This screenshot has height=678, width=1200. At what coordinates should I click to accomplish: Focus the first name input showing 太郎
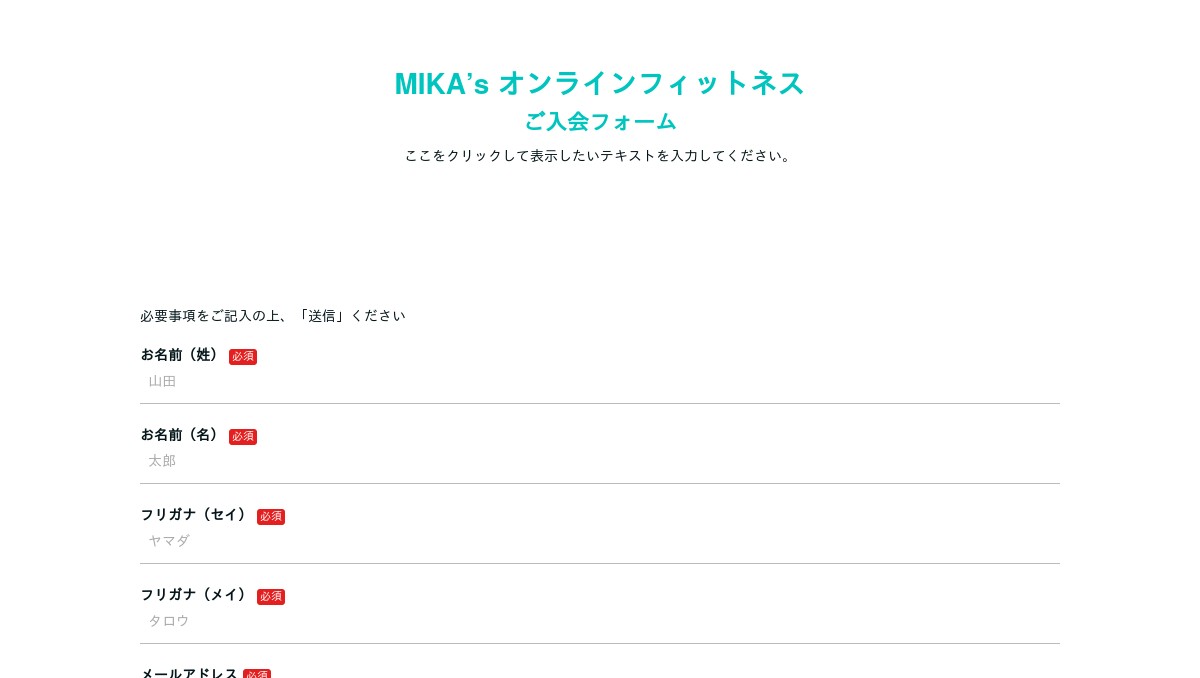[x=600, y=462]
